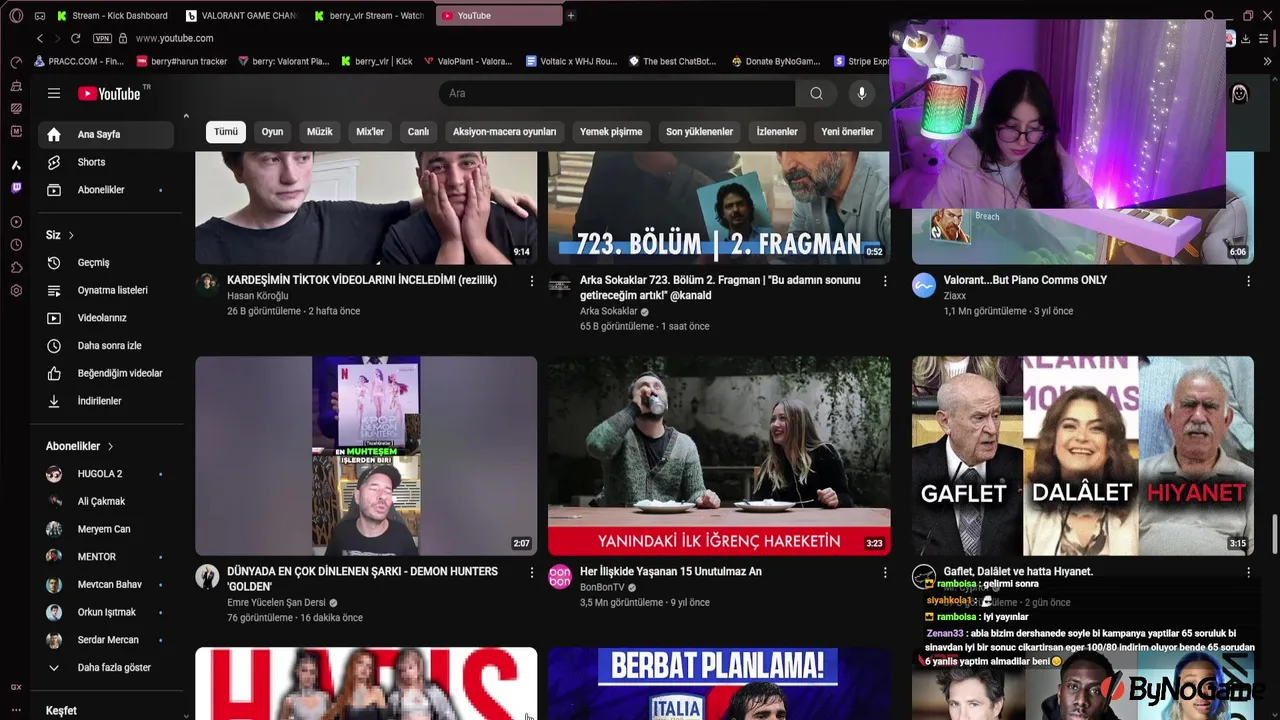This screenshot has height=720, width=1280.
Task: Select Aksiyon-macera oyunları chip
Action: pos(504,132)
